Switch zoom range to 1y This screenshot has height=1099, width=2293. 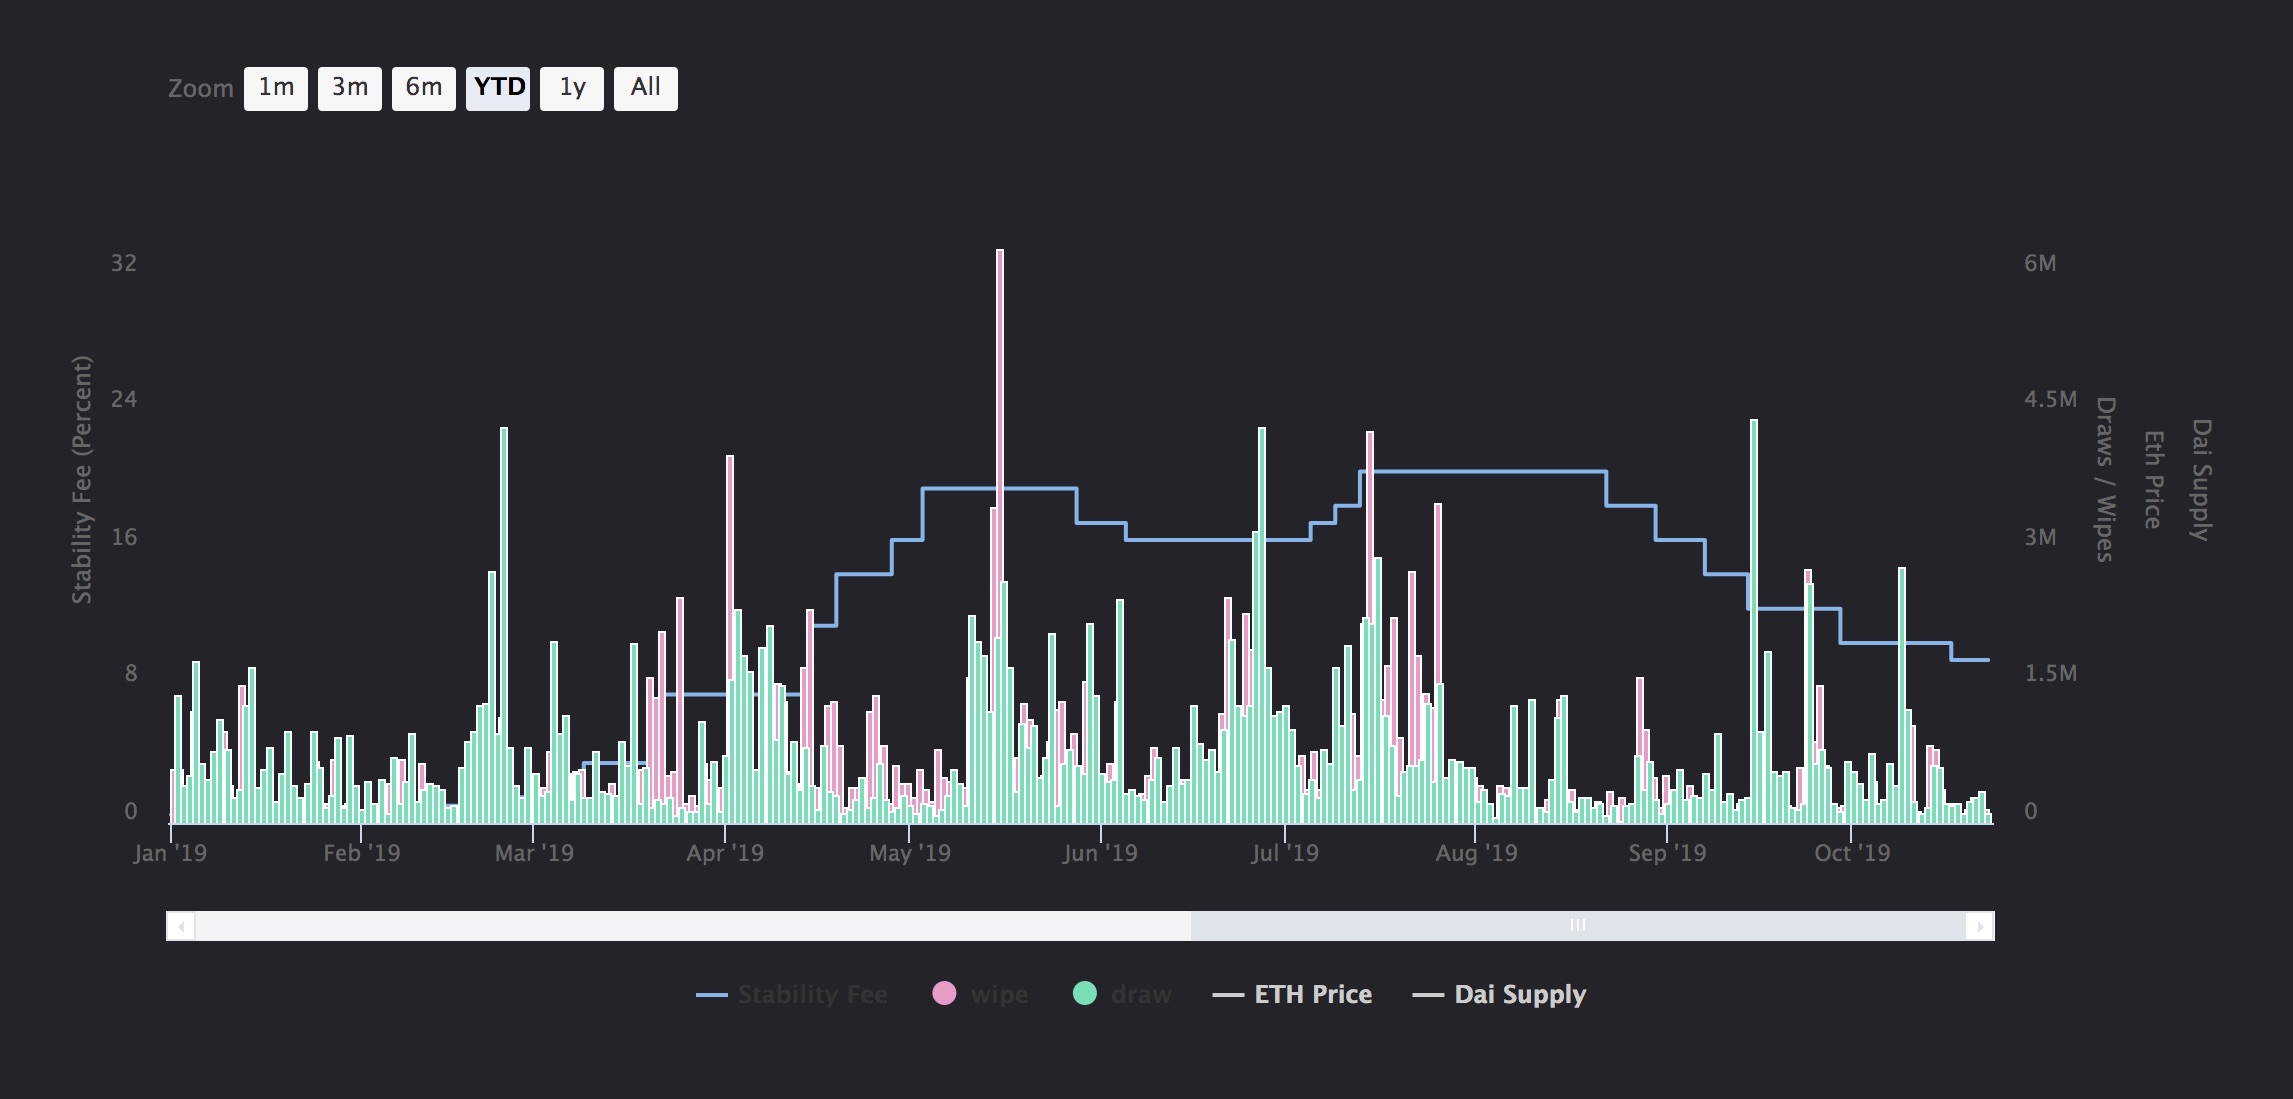572,88
